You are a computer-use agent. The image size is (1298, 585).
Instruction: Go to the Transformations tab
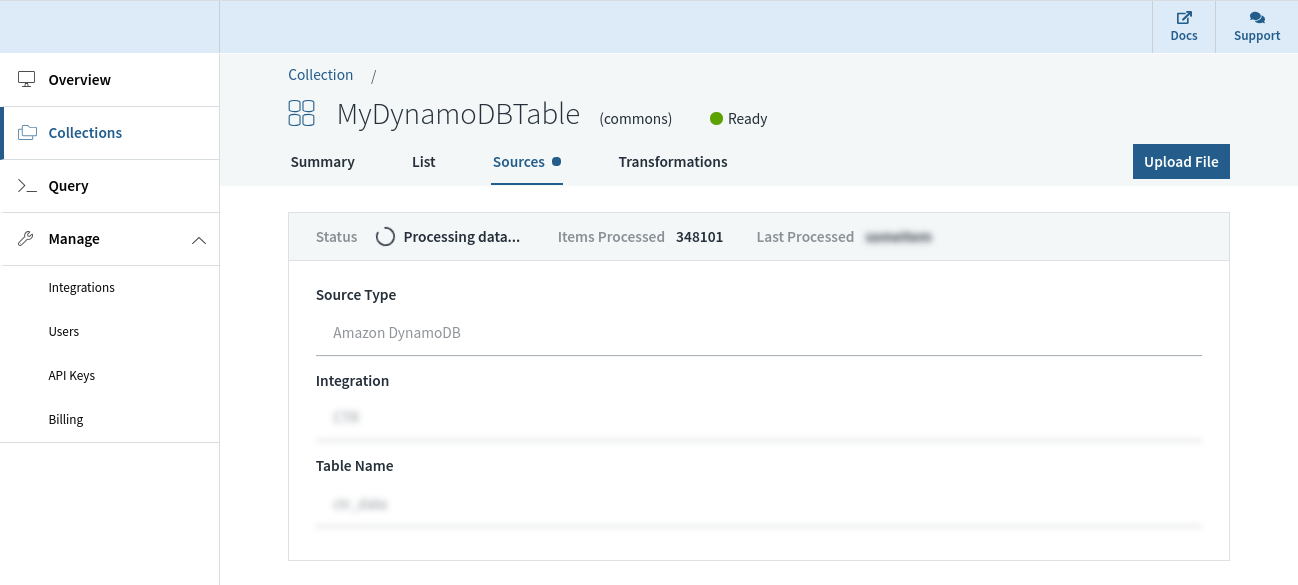click(x=673, y=162)
